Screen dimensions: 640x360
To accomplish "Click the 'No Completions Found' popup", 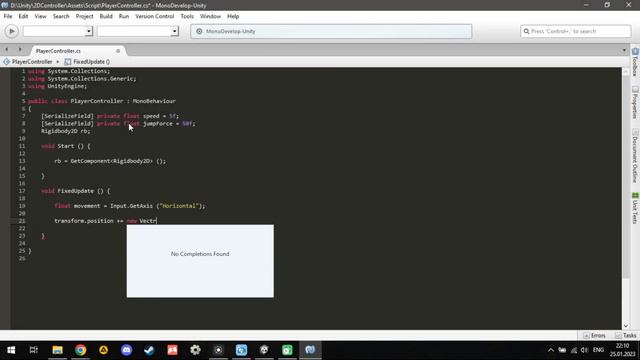I will [x=200, y=261].
